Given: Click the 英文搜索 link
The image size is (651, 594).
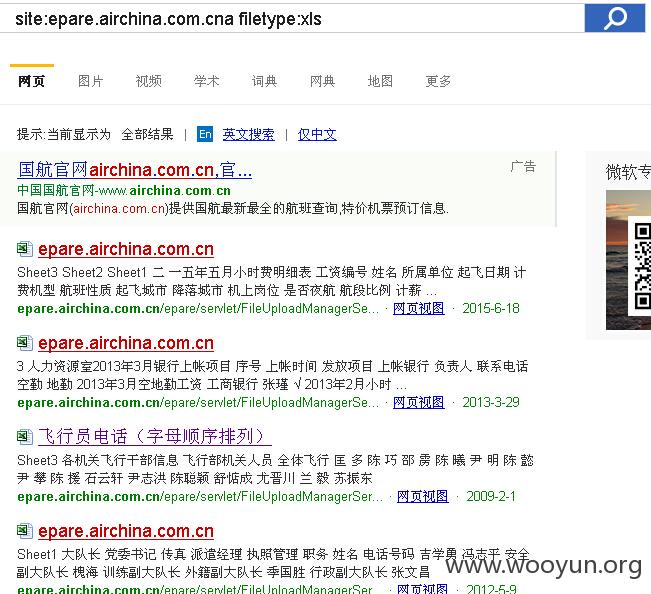Looking at the screenshot, I should pos(248,134).
